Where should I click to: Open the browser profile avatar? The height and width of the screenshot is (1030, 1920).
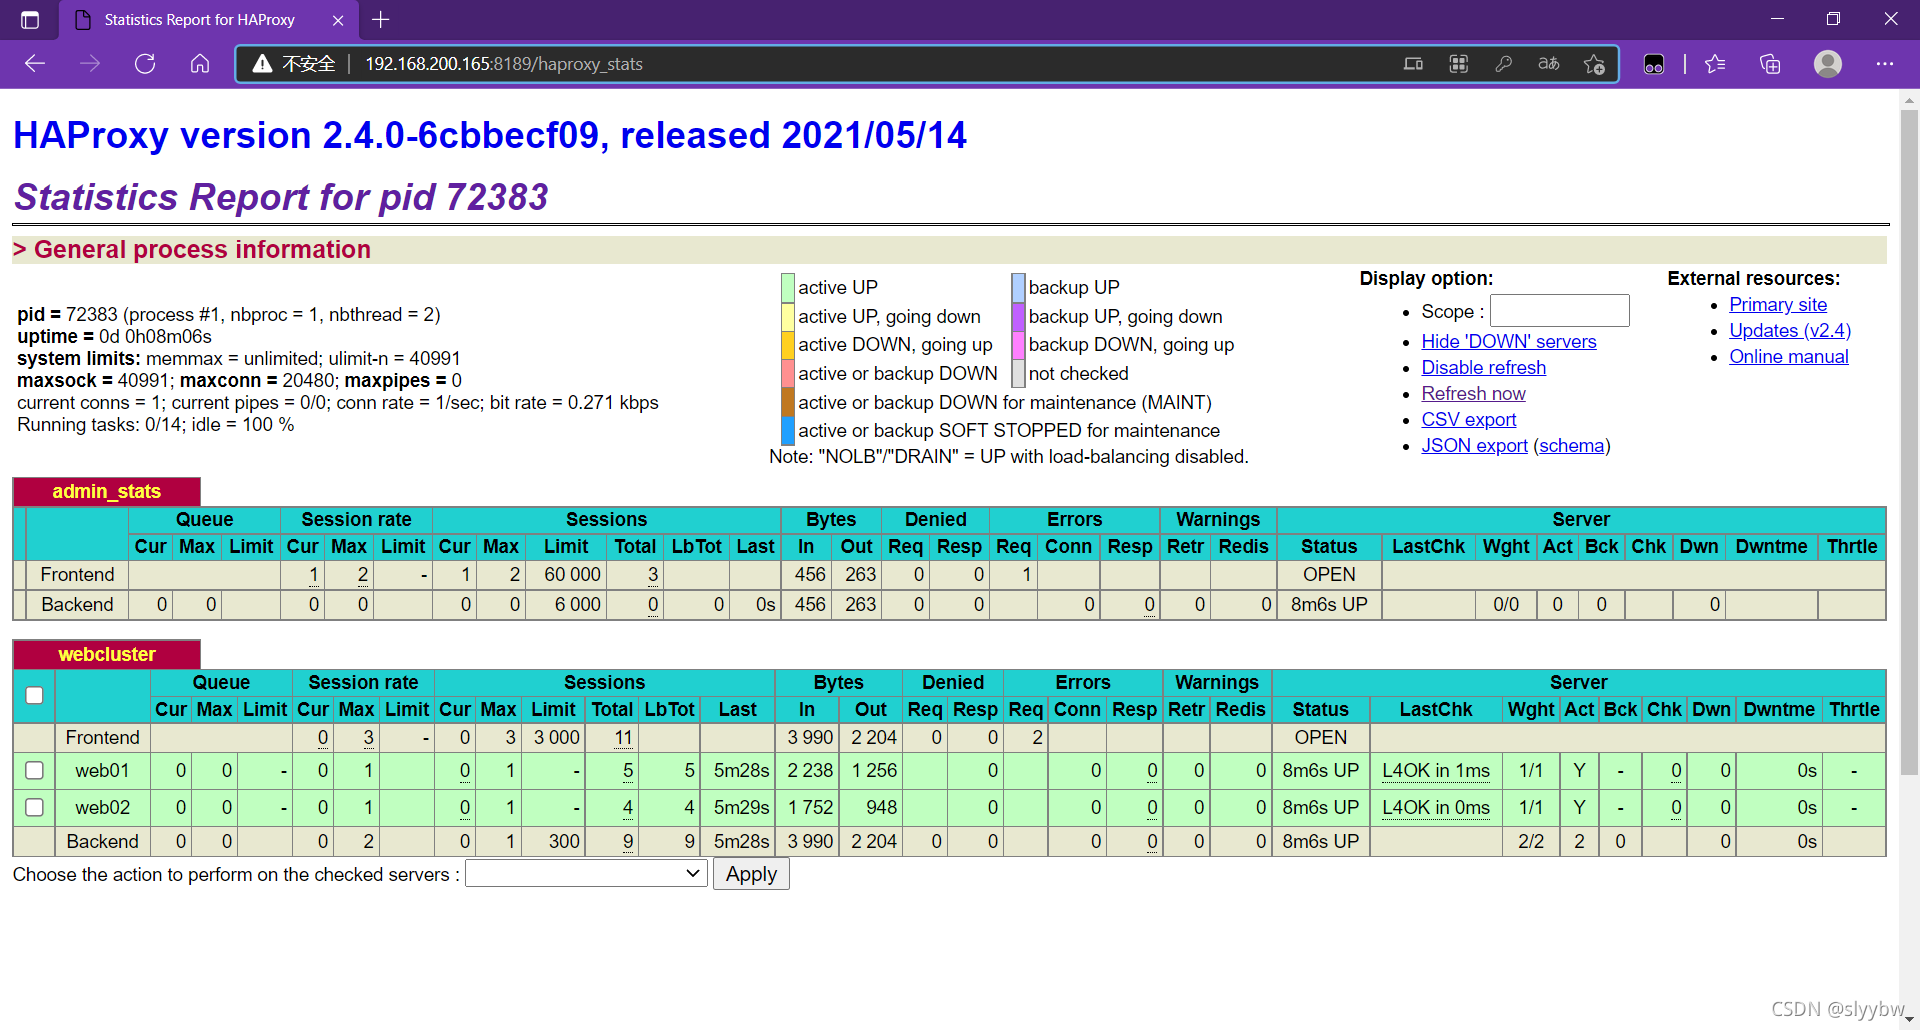coord(1828,64)
